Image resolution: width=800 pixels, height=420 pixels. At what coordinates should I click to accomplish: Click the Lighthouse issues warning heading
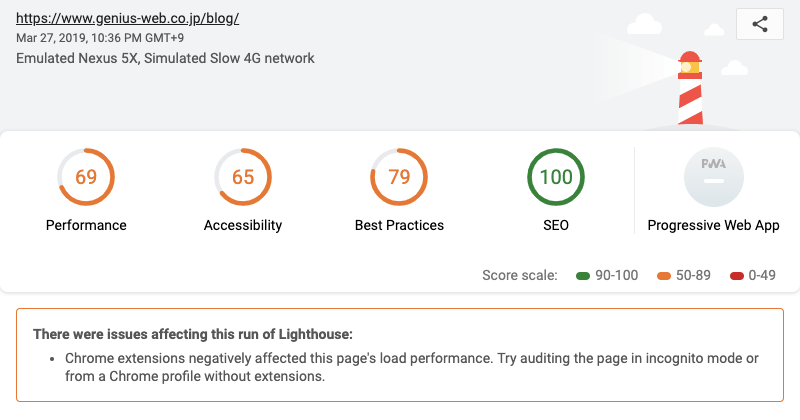click(x=193, y=334)
